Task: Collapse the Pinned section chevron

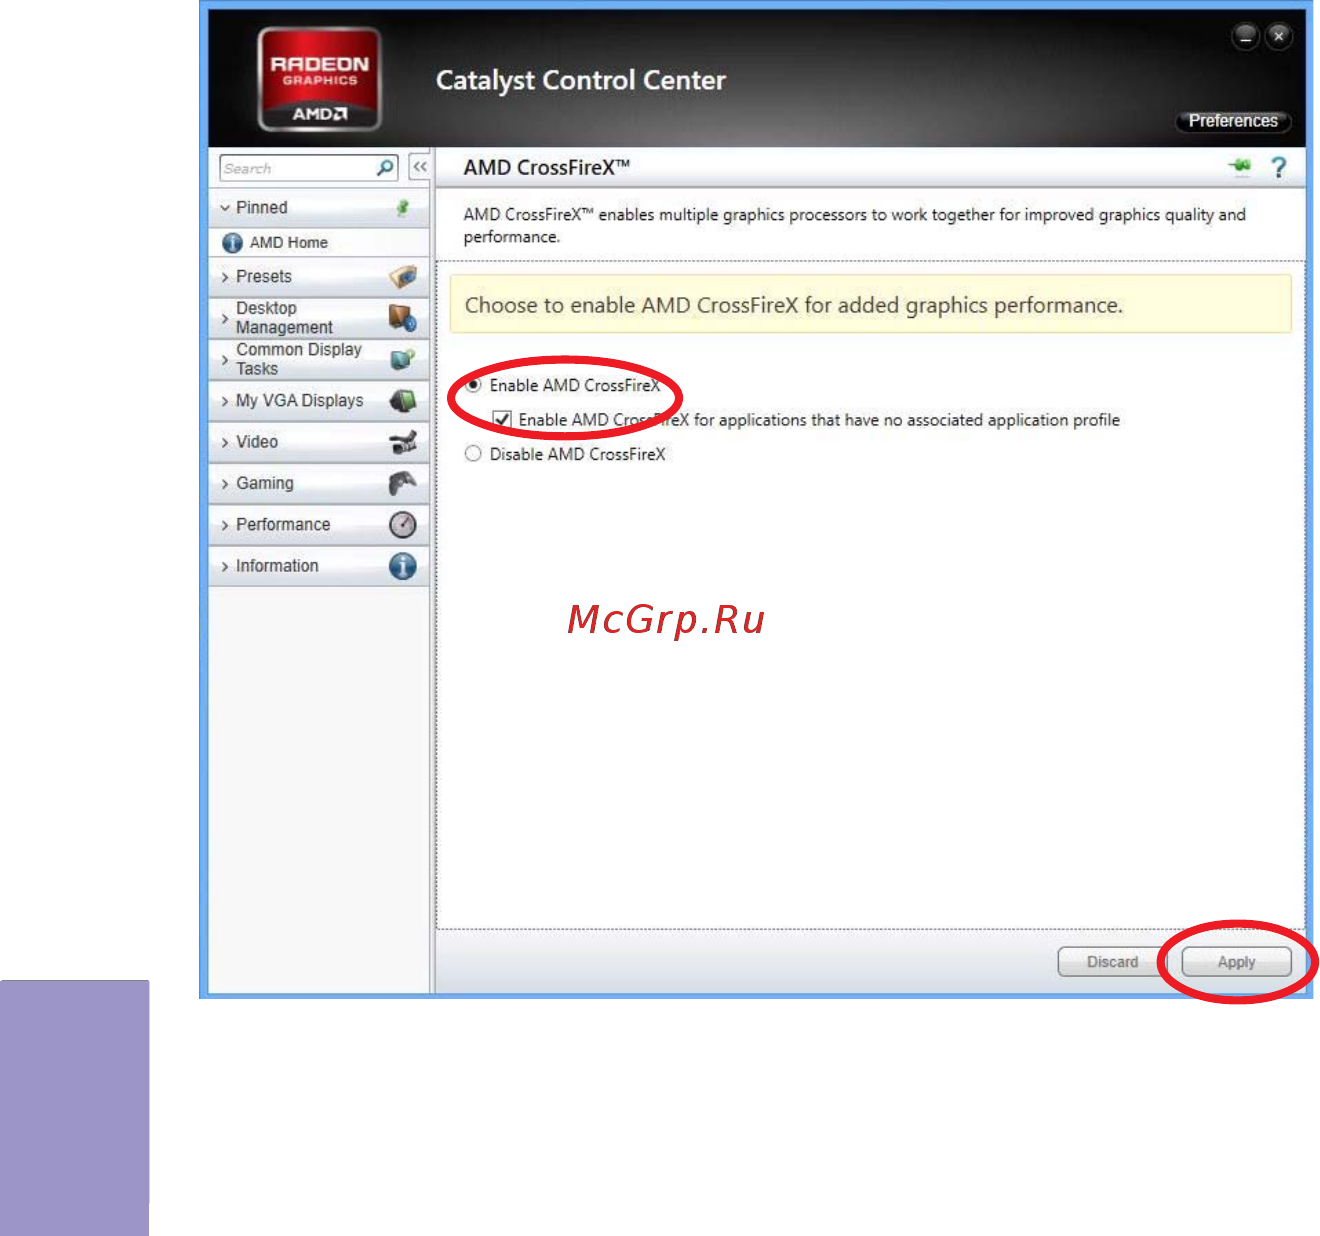Action: pos(225,208)
